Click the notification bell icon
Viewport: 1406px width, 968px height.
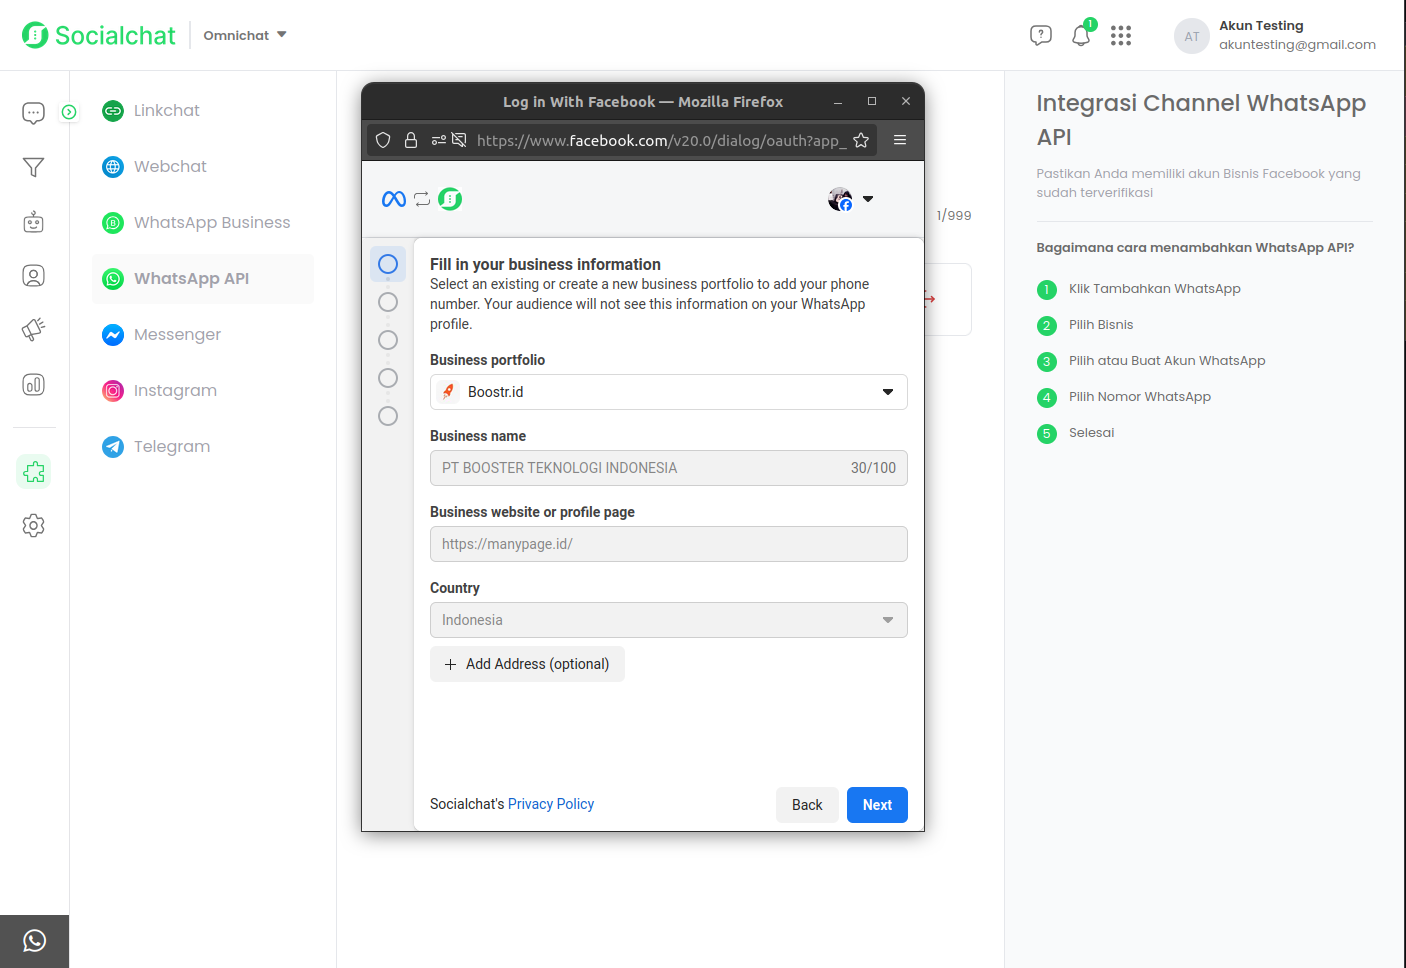click(x=1081, y=36)
